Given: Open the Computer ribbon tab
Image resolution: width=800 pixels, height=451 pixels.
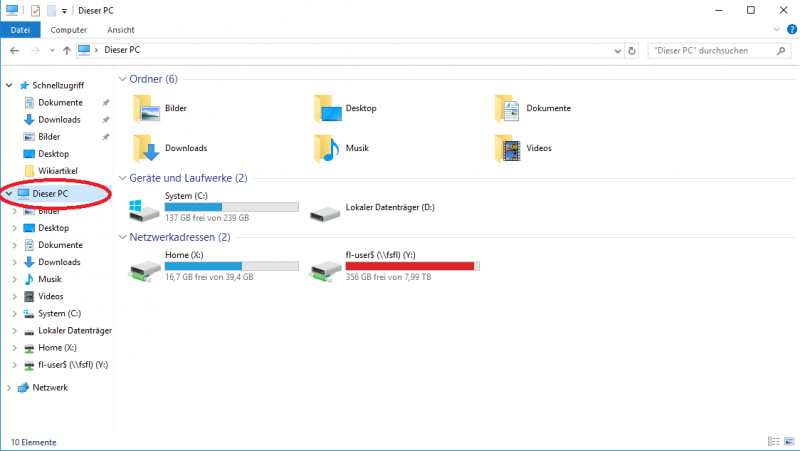Looking at the screenshot, I should click(69, 30).
